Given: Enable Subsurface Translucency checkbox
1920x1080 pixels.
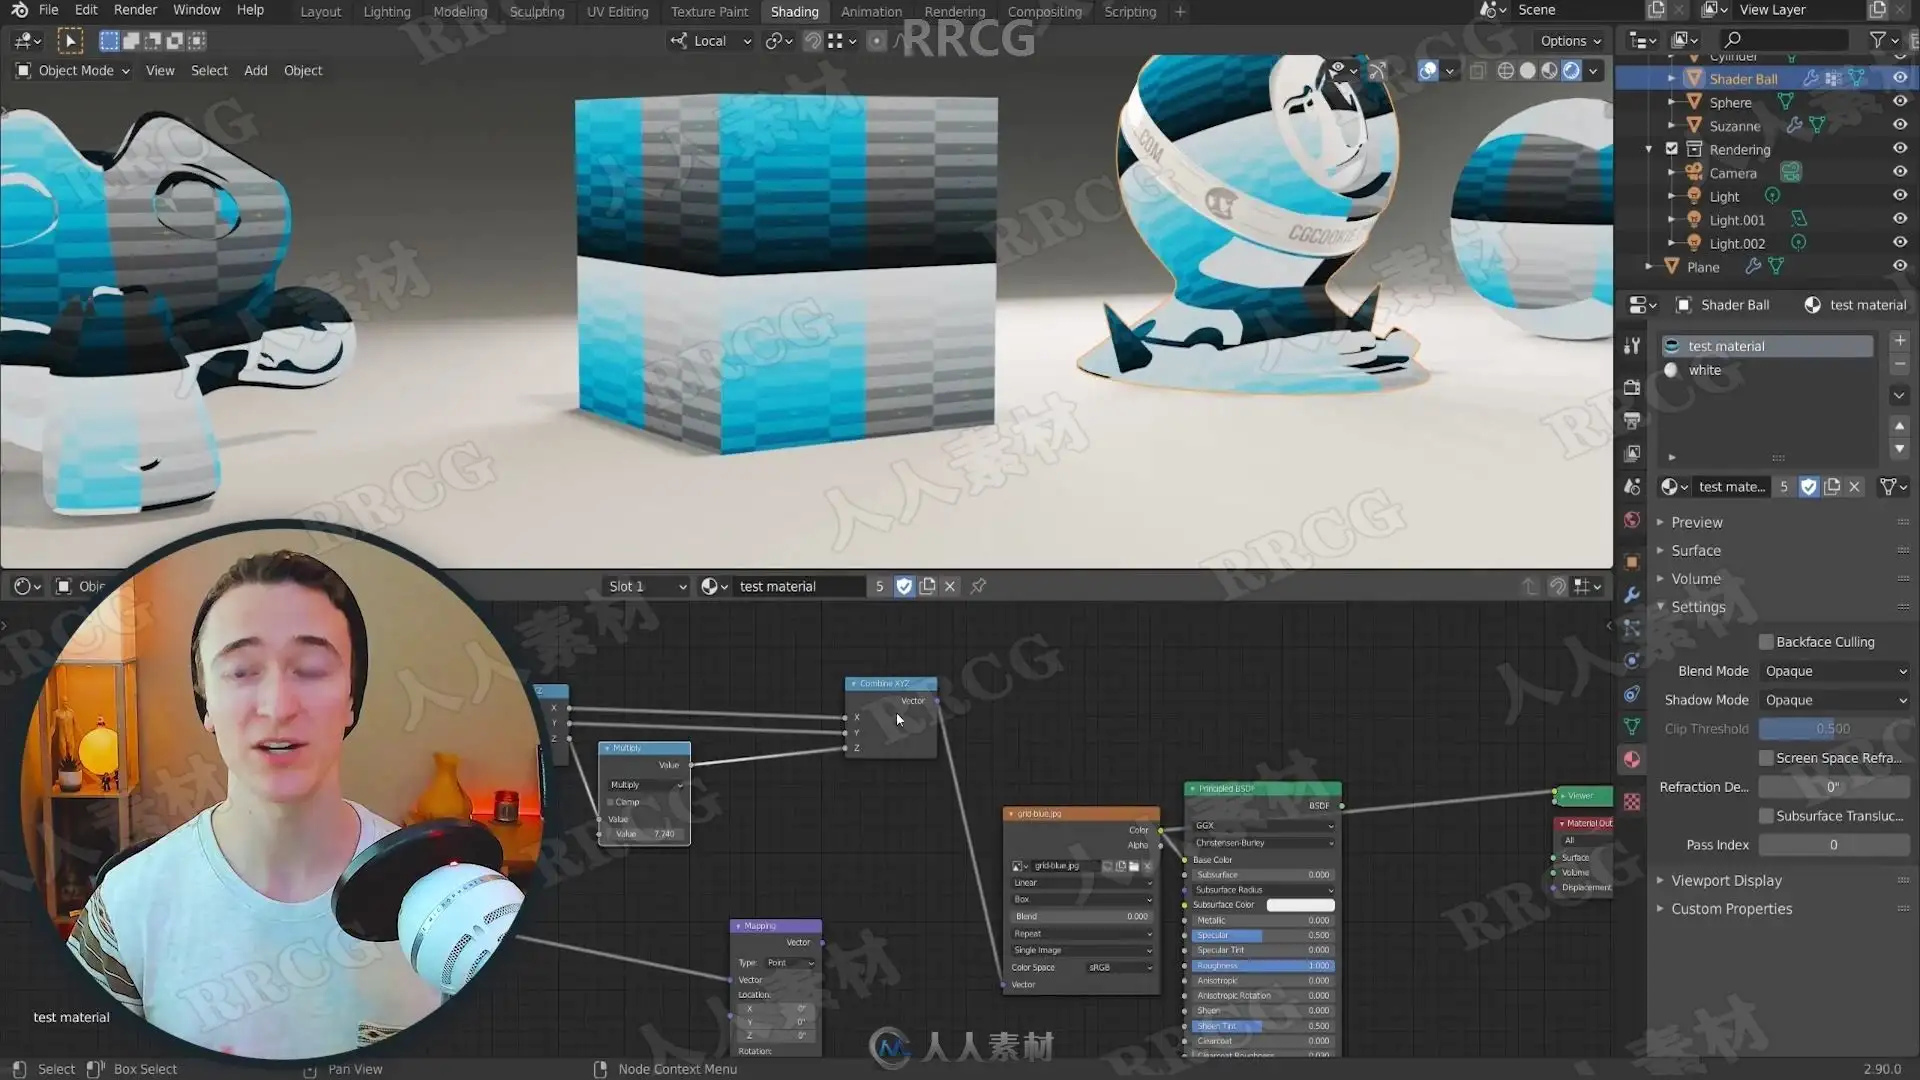Looking at the screenshot, I should (1766, 816).
